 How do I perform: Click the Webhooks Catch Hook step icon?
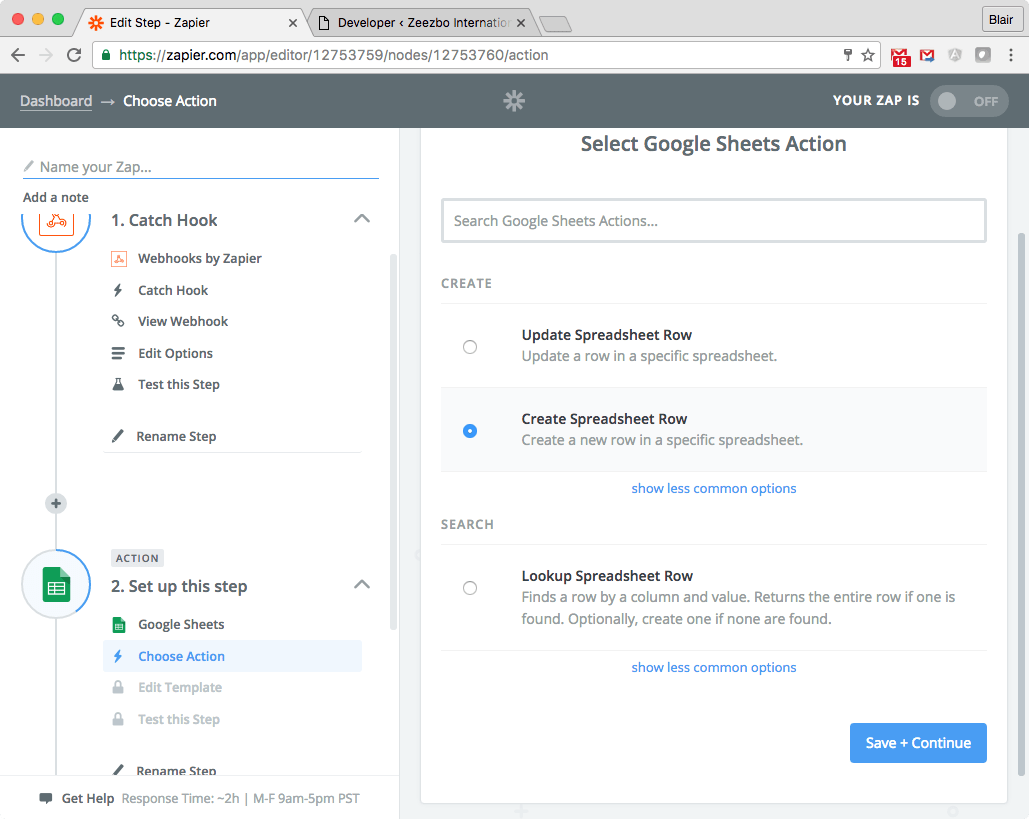pyautogui.click(x=56, y=226)
